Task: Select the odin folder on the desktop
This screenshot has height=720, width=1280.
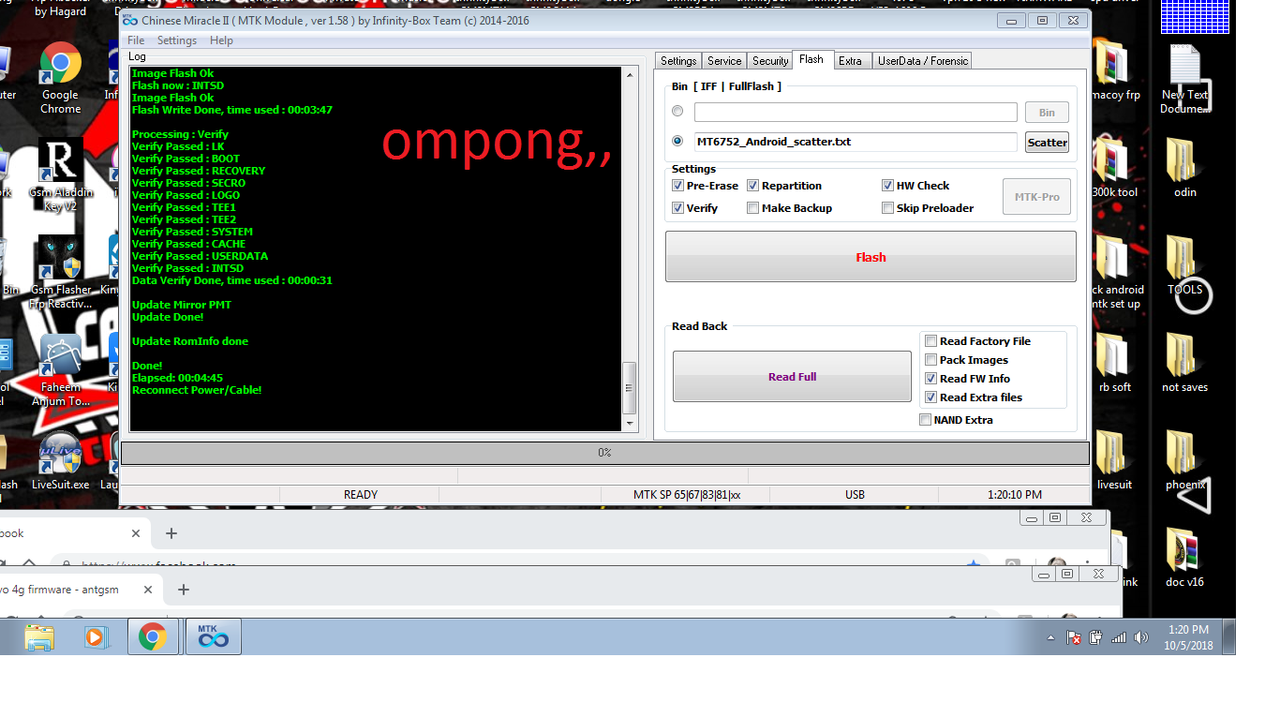Action: click(x=1185, y=167)
